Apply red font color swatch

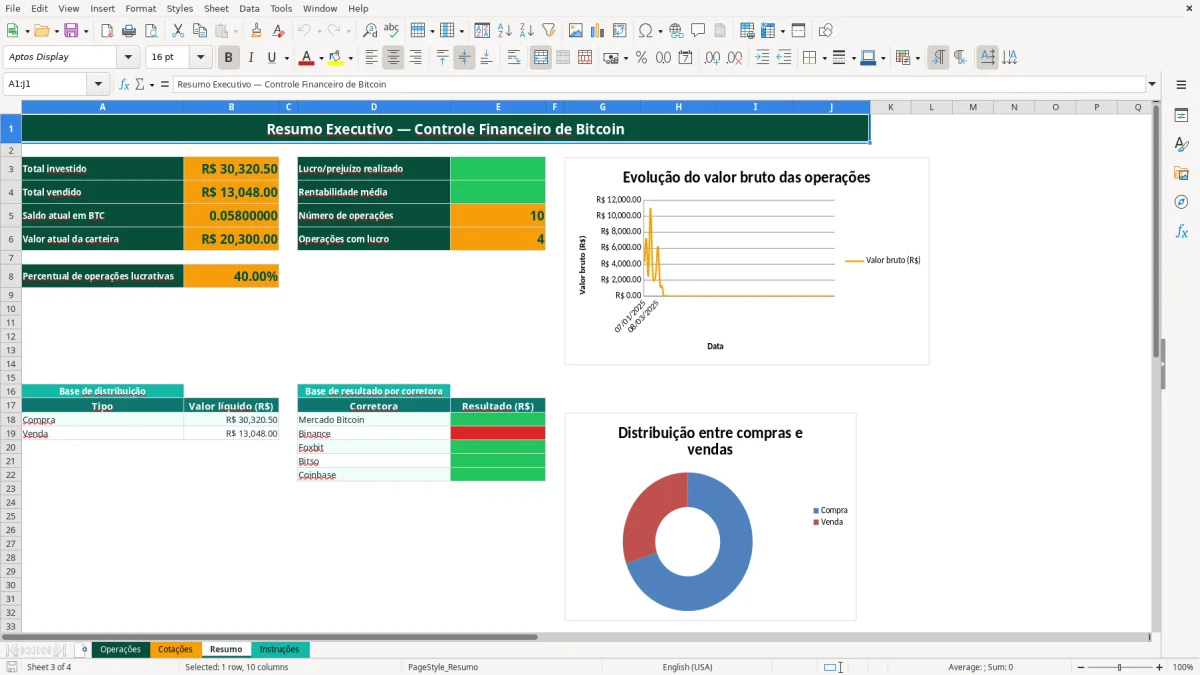click(x=307, y=58)
